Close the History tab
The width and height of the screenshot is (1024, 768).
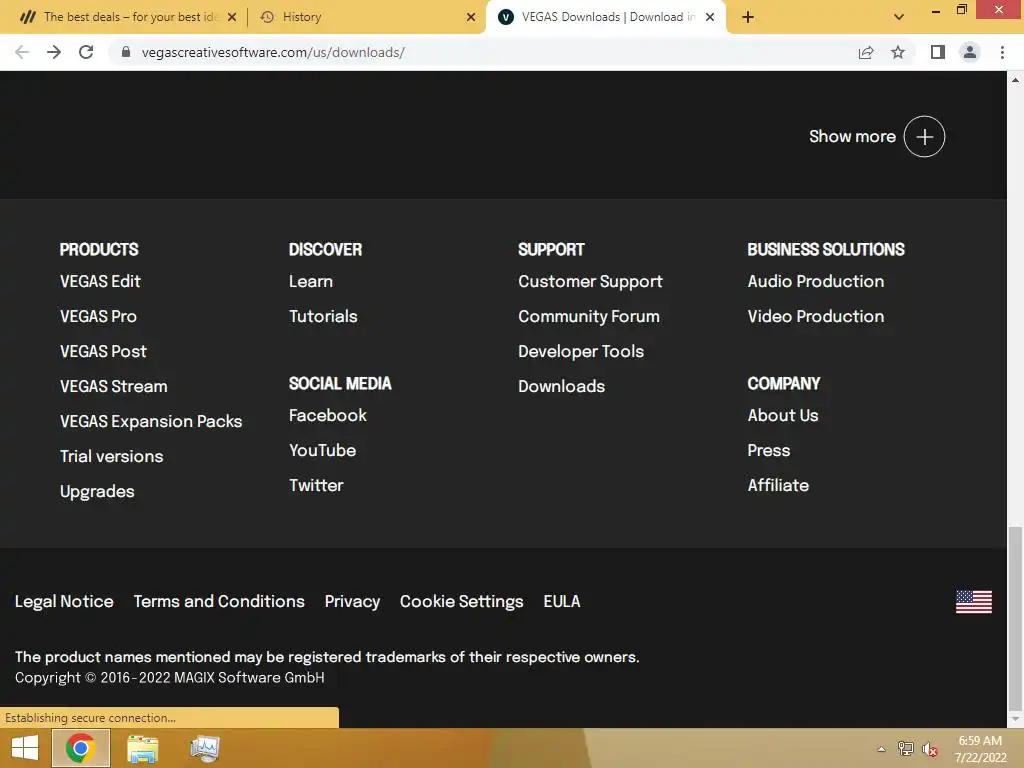coord(471,17)
